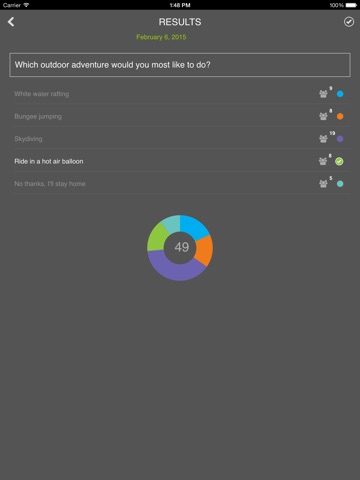Select the teal stay home dot

point(340,184)
